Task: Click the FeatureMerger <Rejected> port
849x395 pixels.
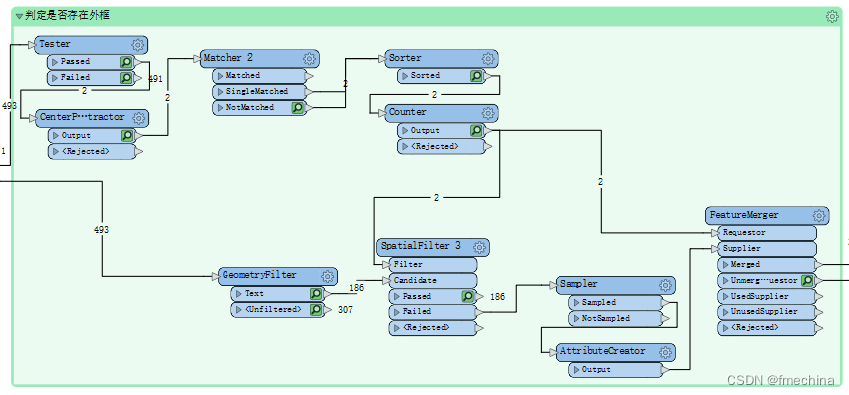Action: coord(766,328)
